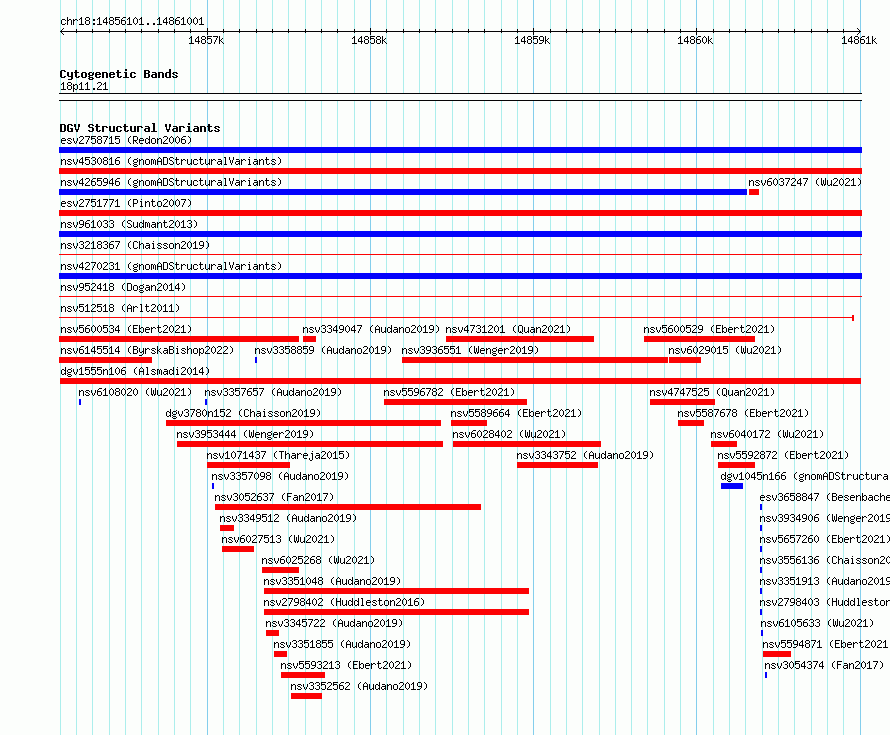Viewport: 890px width, 735px height.
Task: Open nsv3054374 (Fan2017) label
Action: [x=824, y=665]
